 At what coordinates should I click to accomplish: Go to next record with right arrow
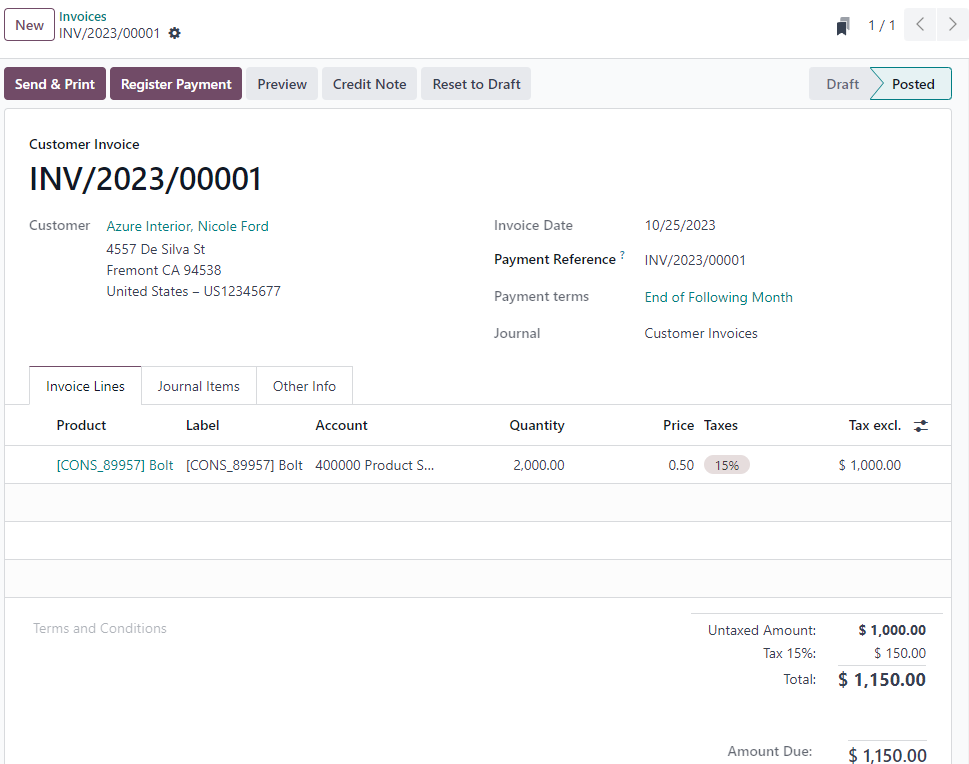coord(953,25)
